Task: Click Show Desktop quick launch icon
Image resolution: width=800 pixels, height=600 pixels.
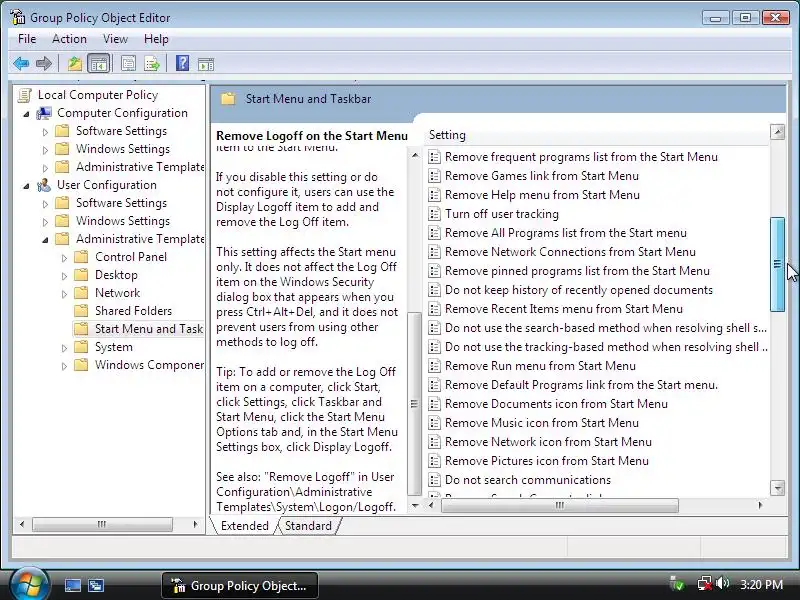Action: click(x=72, y=585)
